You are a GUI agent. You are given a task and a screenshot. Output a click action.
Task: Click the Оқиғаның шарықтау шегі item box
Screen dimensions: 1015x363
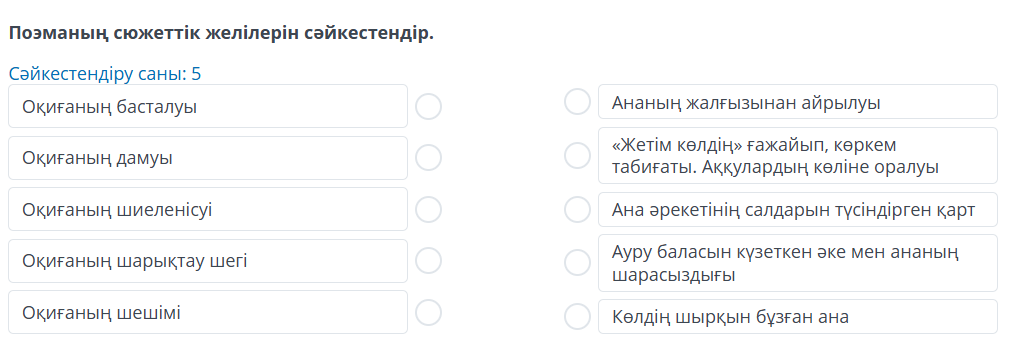[208, 261]
